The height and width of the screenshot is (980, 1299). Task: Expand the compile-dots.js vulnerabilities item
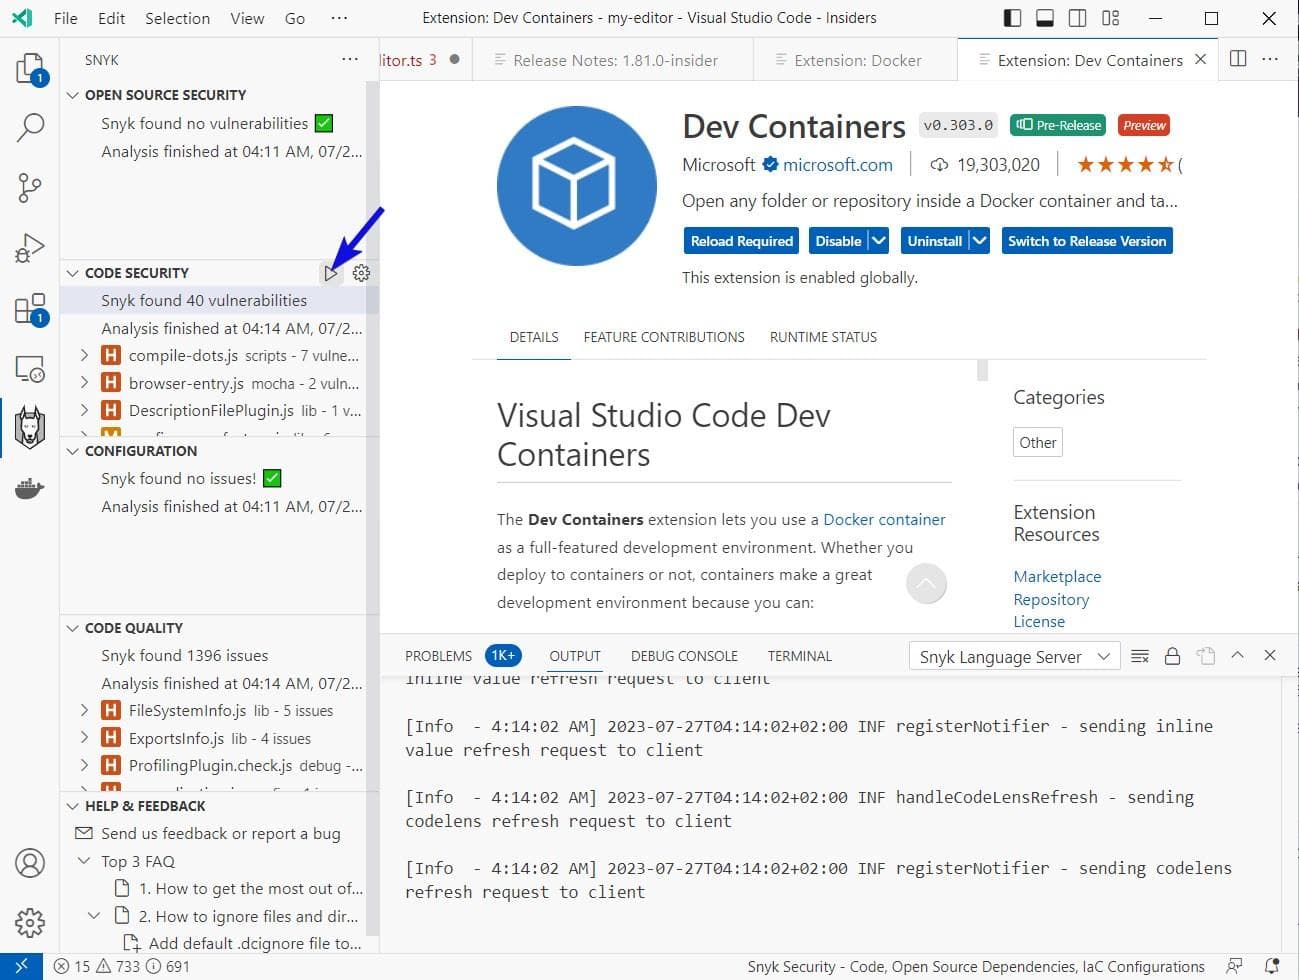click(x=84, y=355)
